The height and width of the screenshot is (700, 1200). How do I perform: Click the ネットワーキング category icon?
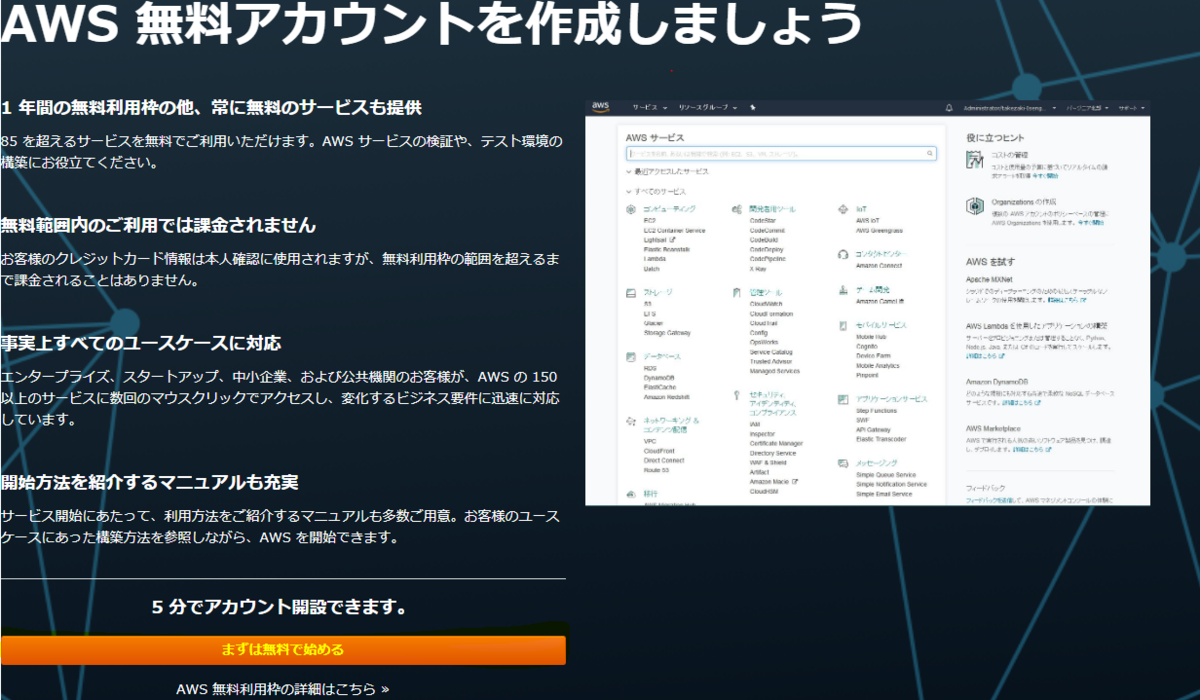631,421
